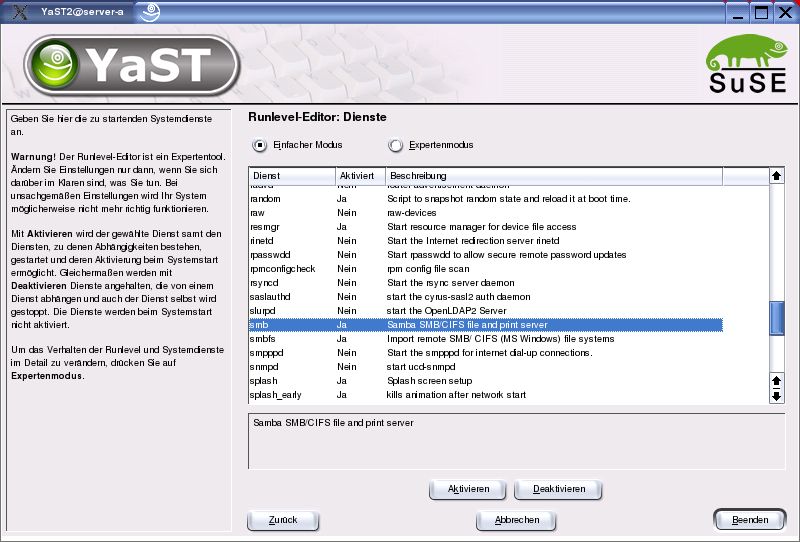
Task: Click description 'Splash screen setup'
Action: [430, 381]
